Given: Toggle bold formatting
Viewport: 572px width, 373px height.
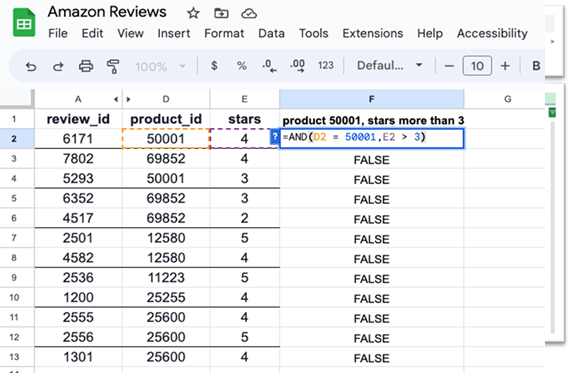Looking at the screenshot, I should point(536,66).
